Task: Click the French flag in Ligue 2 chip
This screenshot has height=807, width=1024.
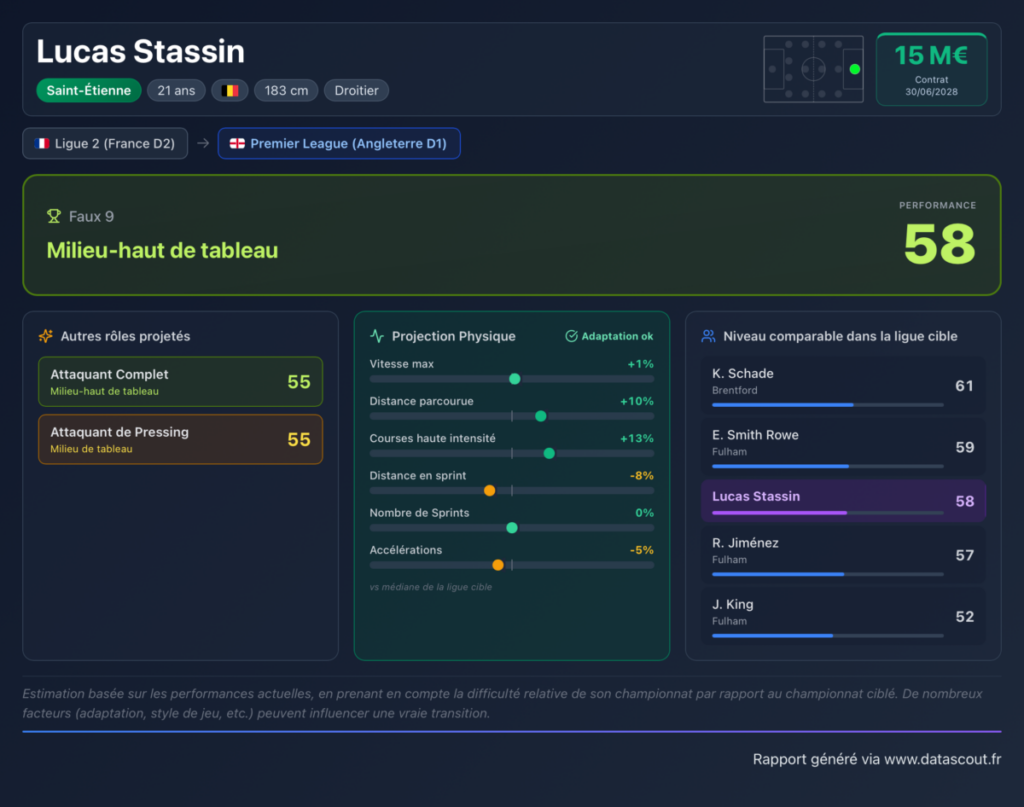Action: pos(42,144)
